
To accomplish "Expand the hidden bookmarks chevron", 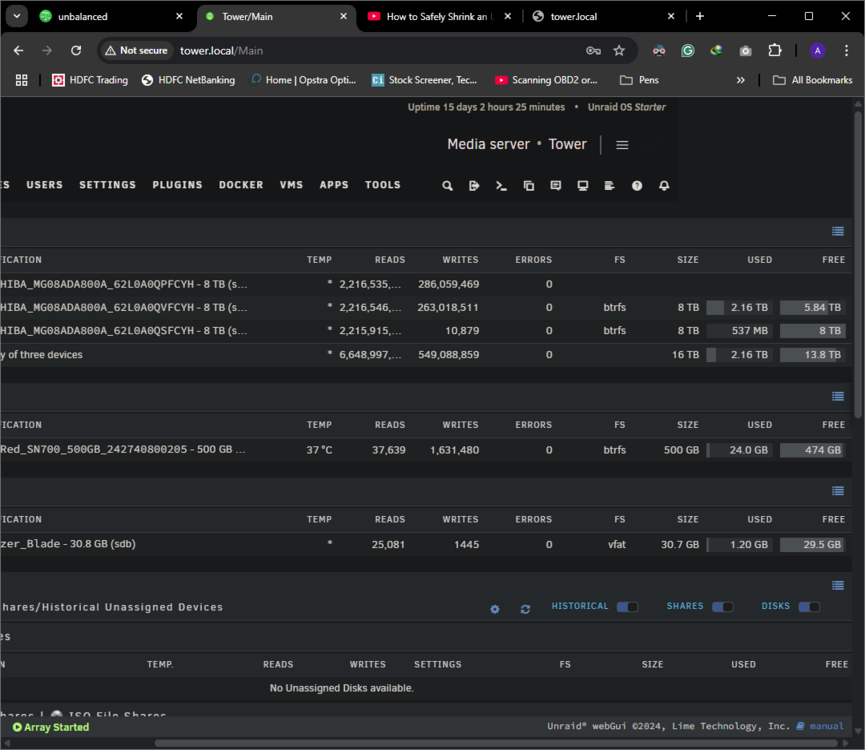I will (x=740, y=81).
